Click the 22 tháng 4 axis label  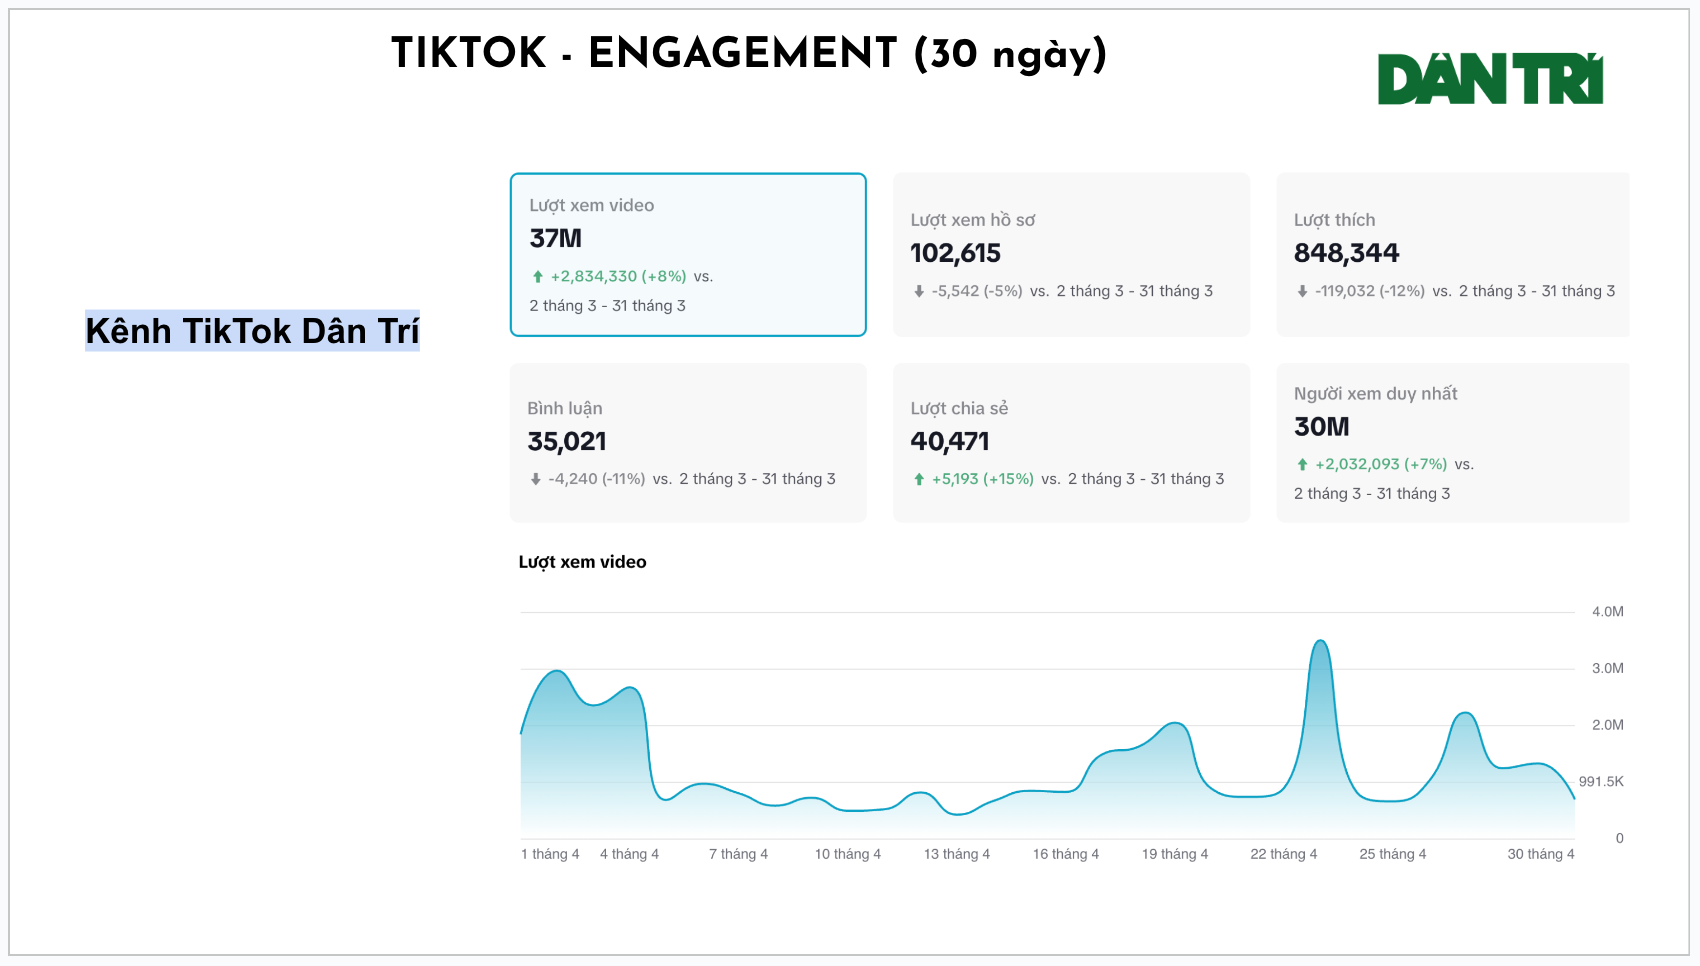coord(1284,854)
